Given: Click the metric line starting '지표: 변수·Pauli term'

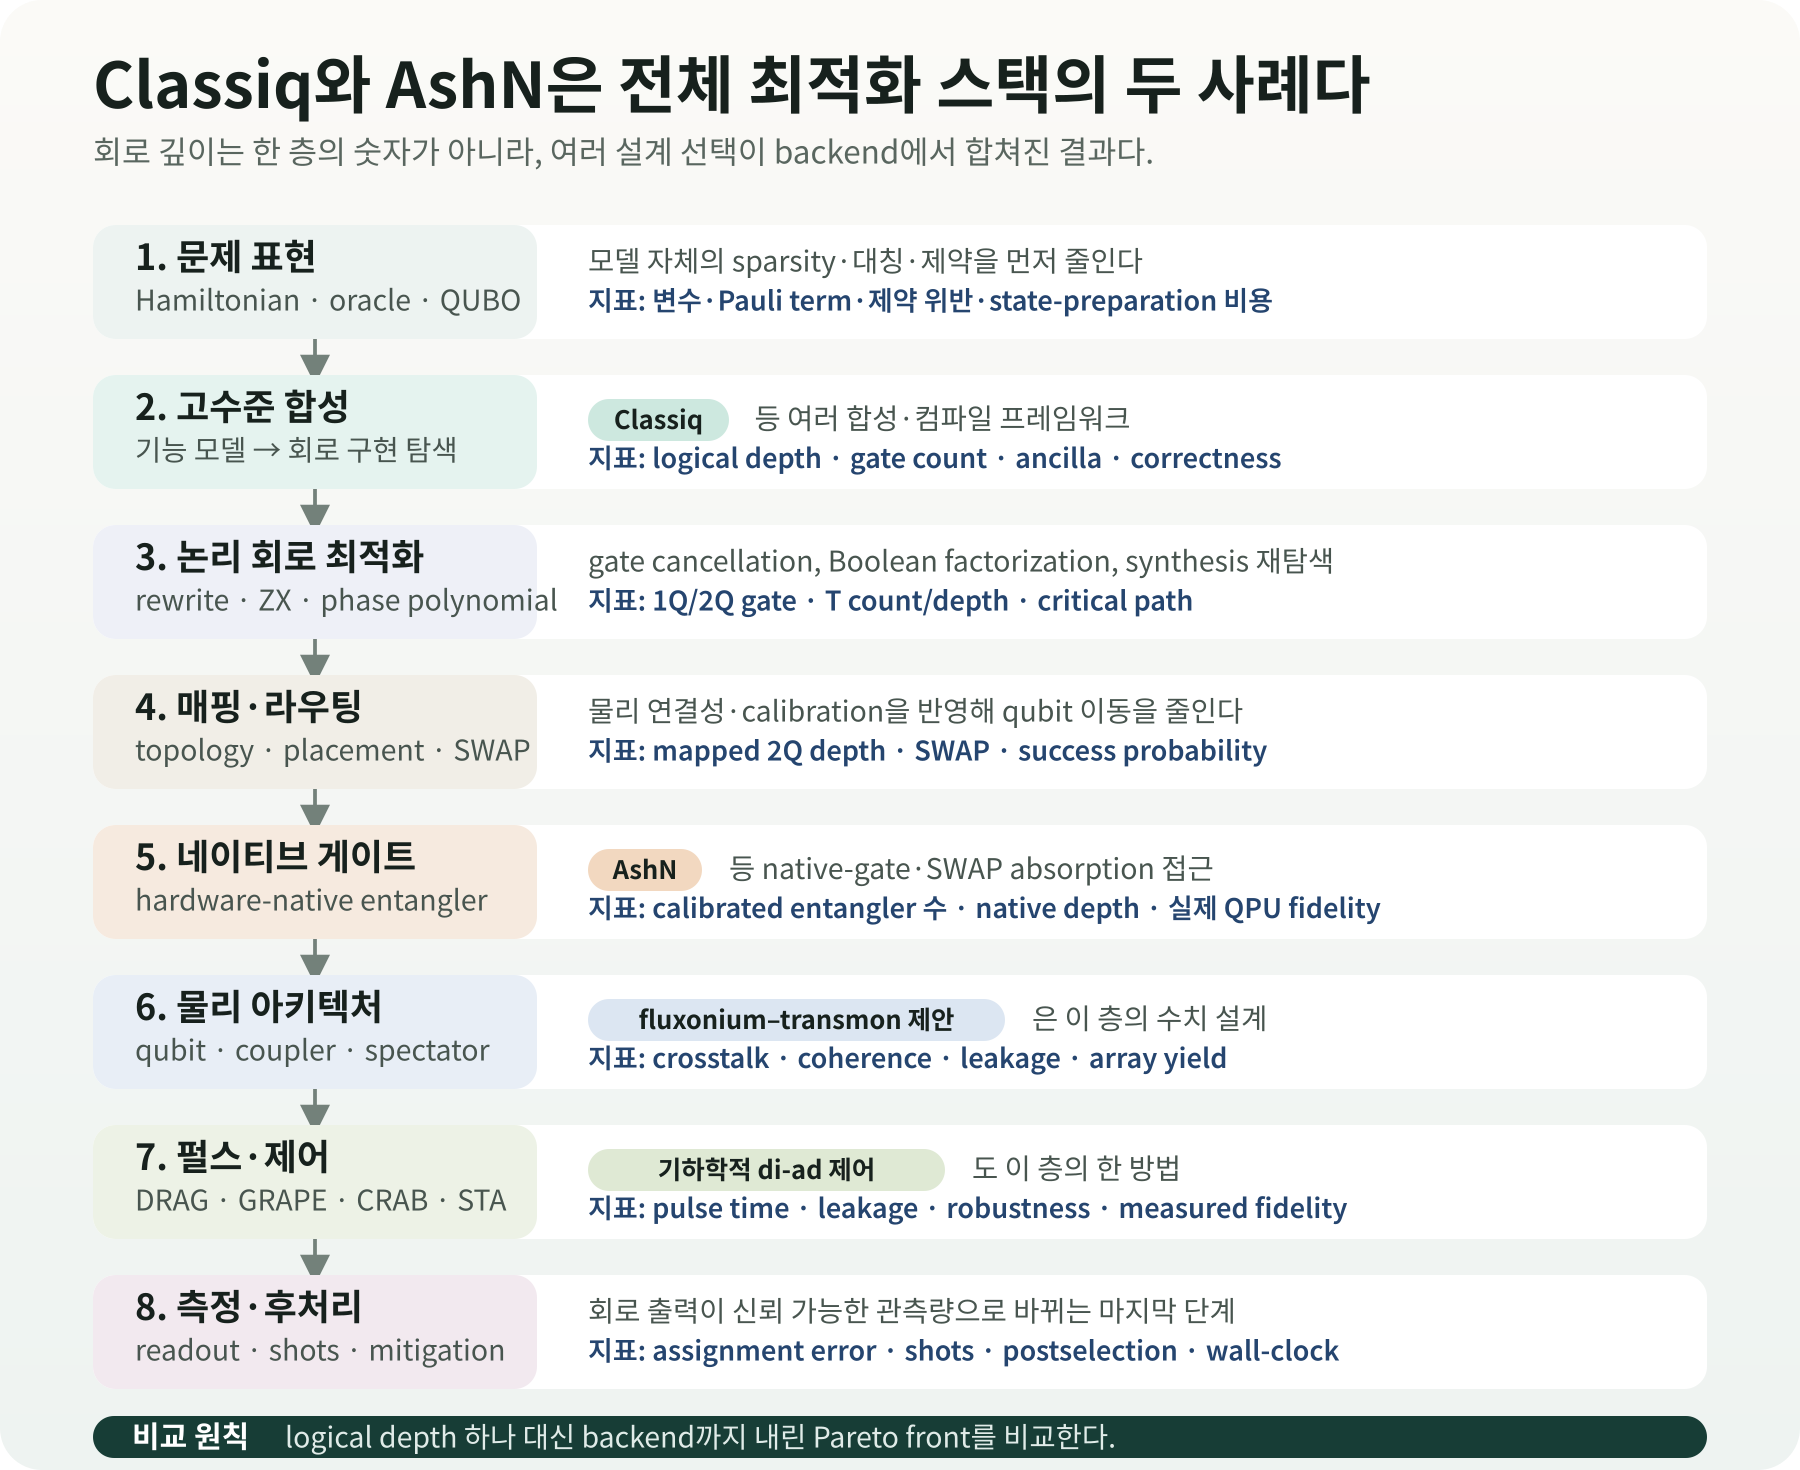Looking at the screenshot, I should click(x=930, y=301).
